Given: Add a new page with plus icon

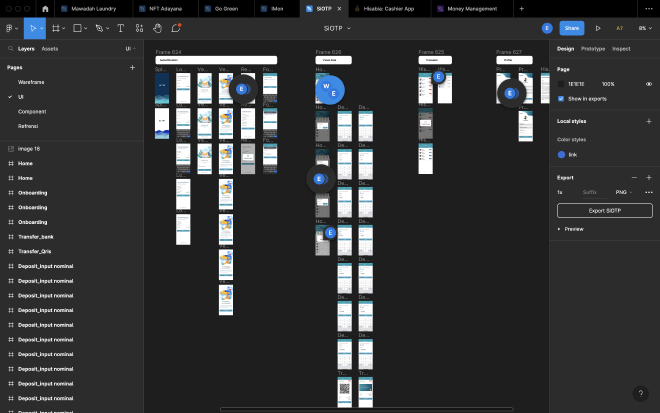Looking at the screenshot, I should (x=132, y=67).
